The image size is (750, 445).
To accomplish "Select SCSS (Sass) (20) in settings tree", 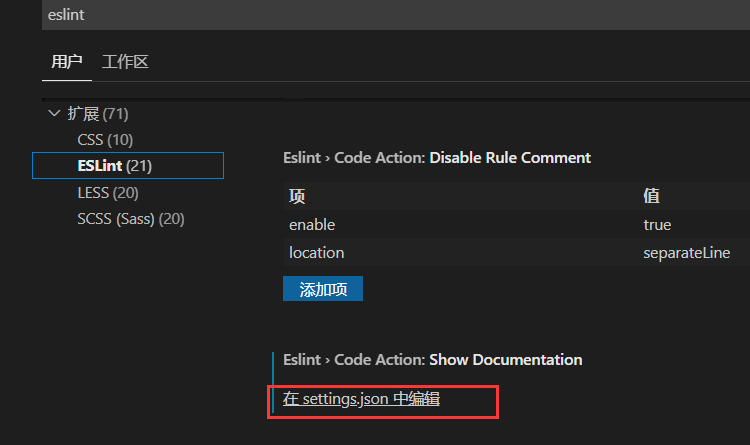I will point(131,219).
